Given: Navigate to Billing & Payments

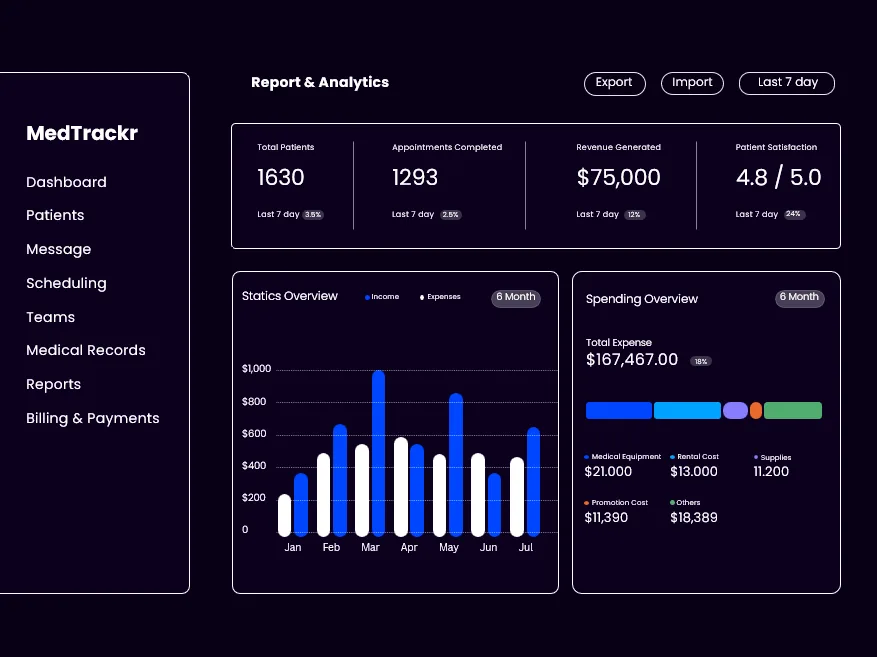Looking at the screenshot, I should 92,418.
